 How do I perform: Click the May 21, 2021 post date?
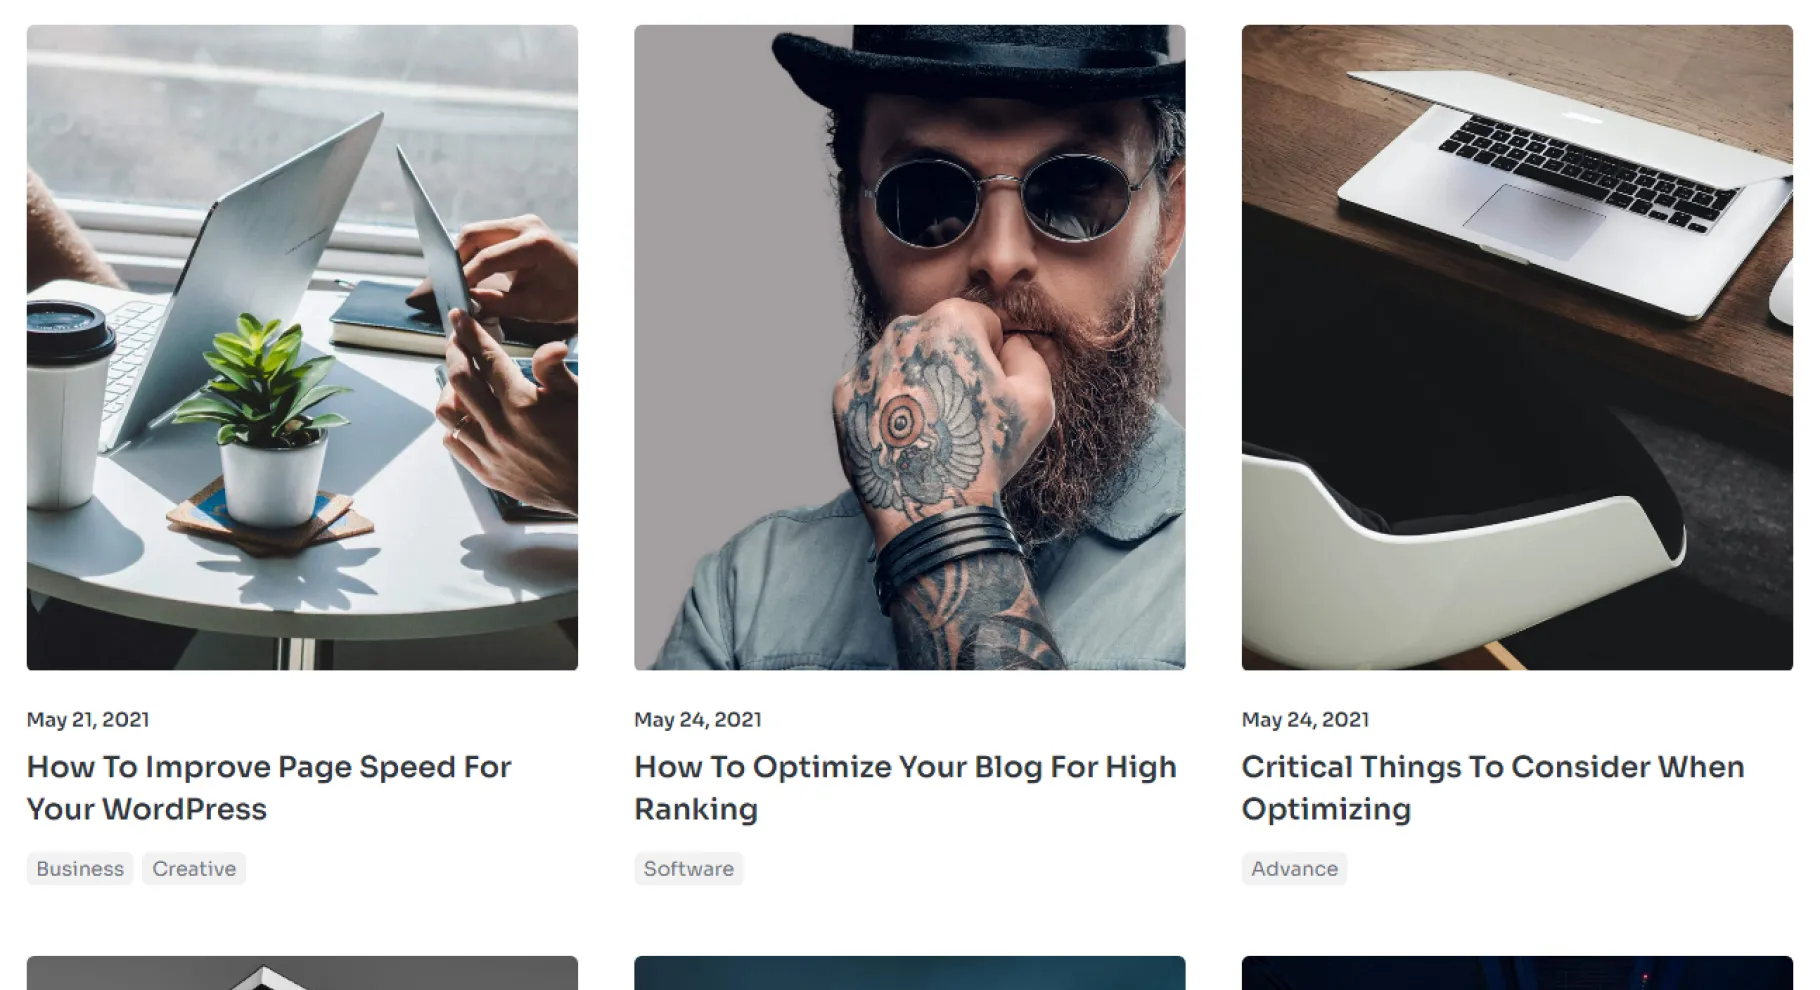(88, 720)
